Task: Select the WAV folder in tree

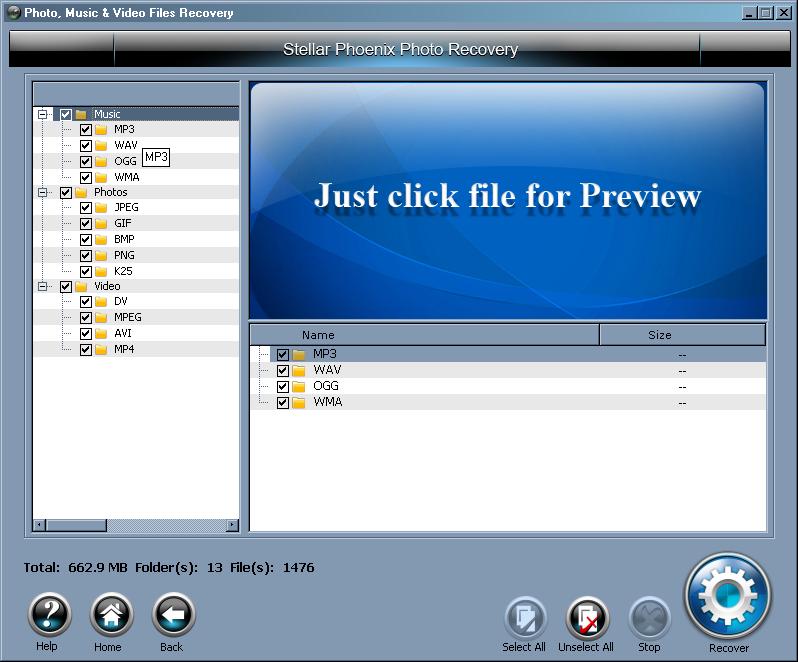Action: coord(126,145)
